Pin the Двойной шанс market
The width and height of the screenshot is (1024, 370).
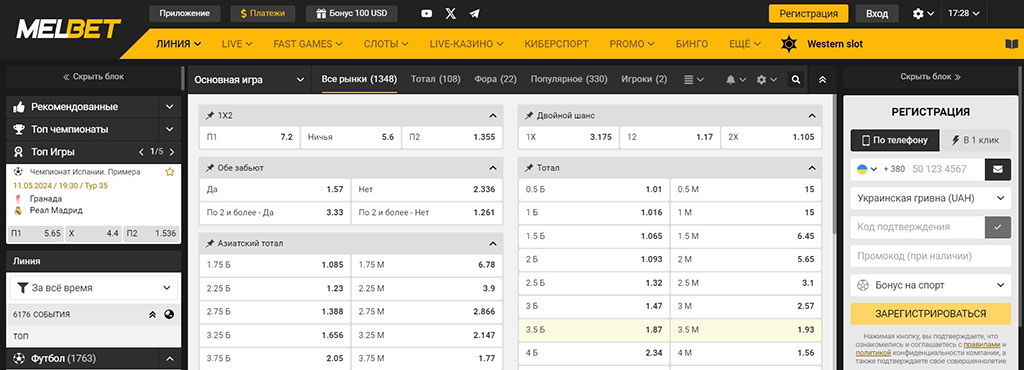528,116
